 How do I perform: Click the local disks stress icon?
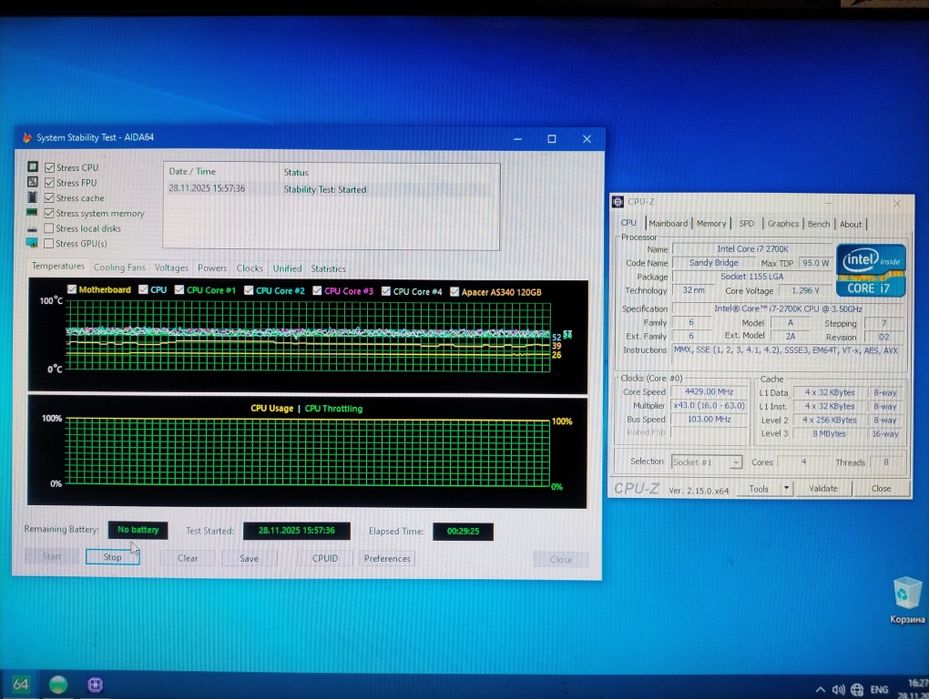pyautogui.click(x=32, y=229)
